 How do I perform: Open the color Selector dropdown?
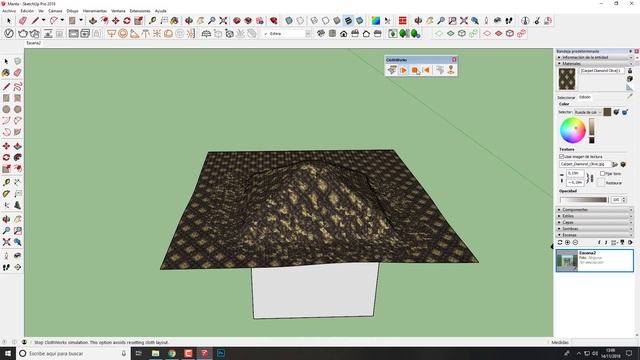click(588, 112)
